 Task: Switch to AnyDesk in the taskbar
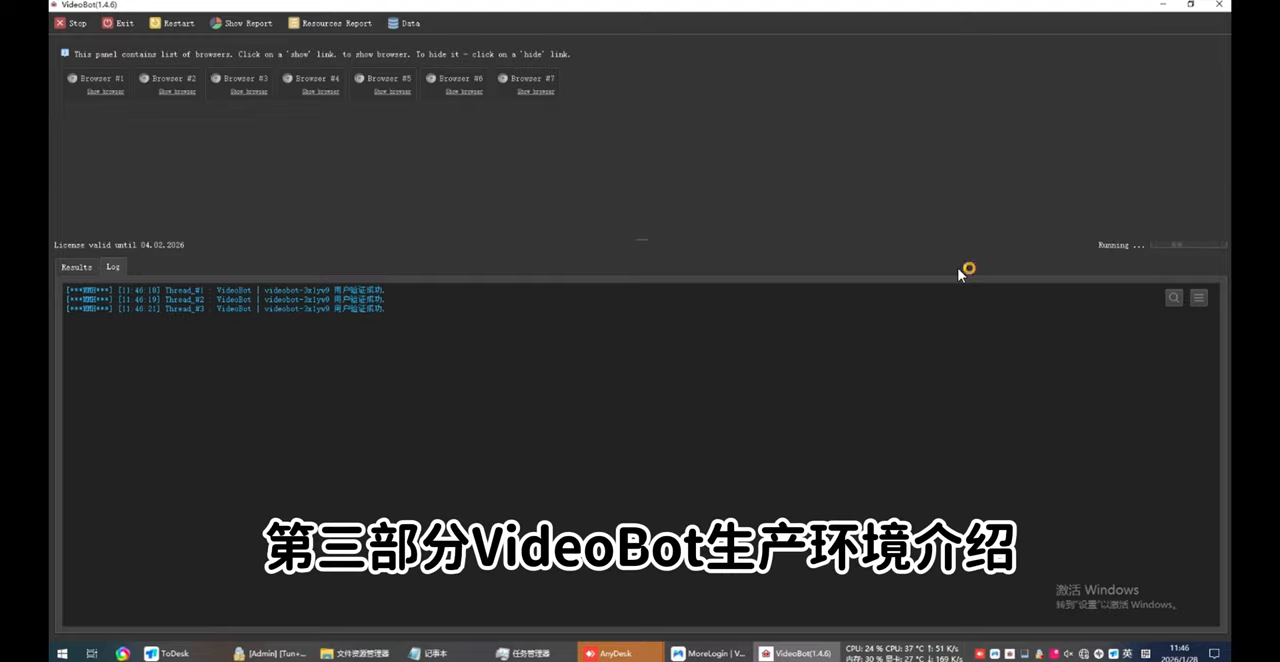621,653
